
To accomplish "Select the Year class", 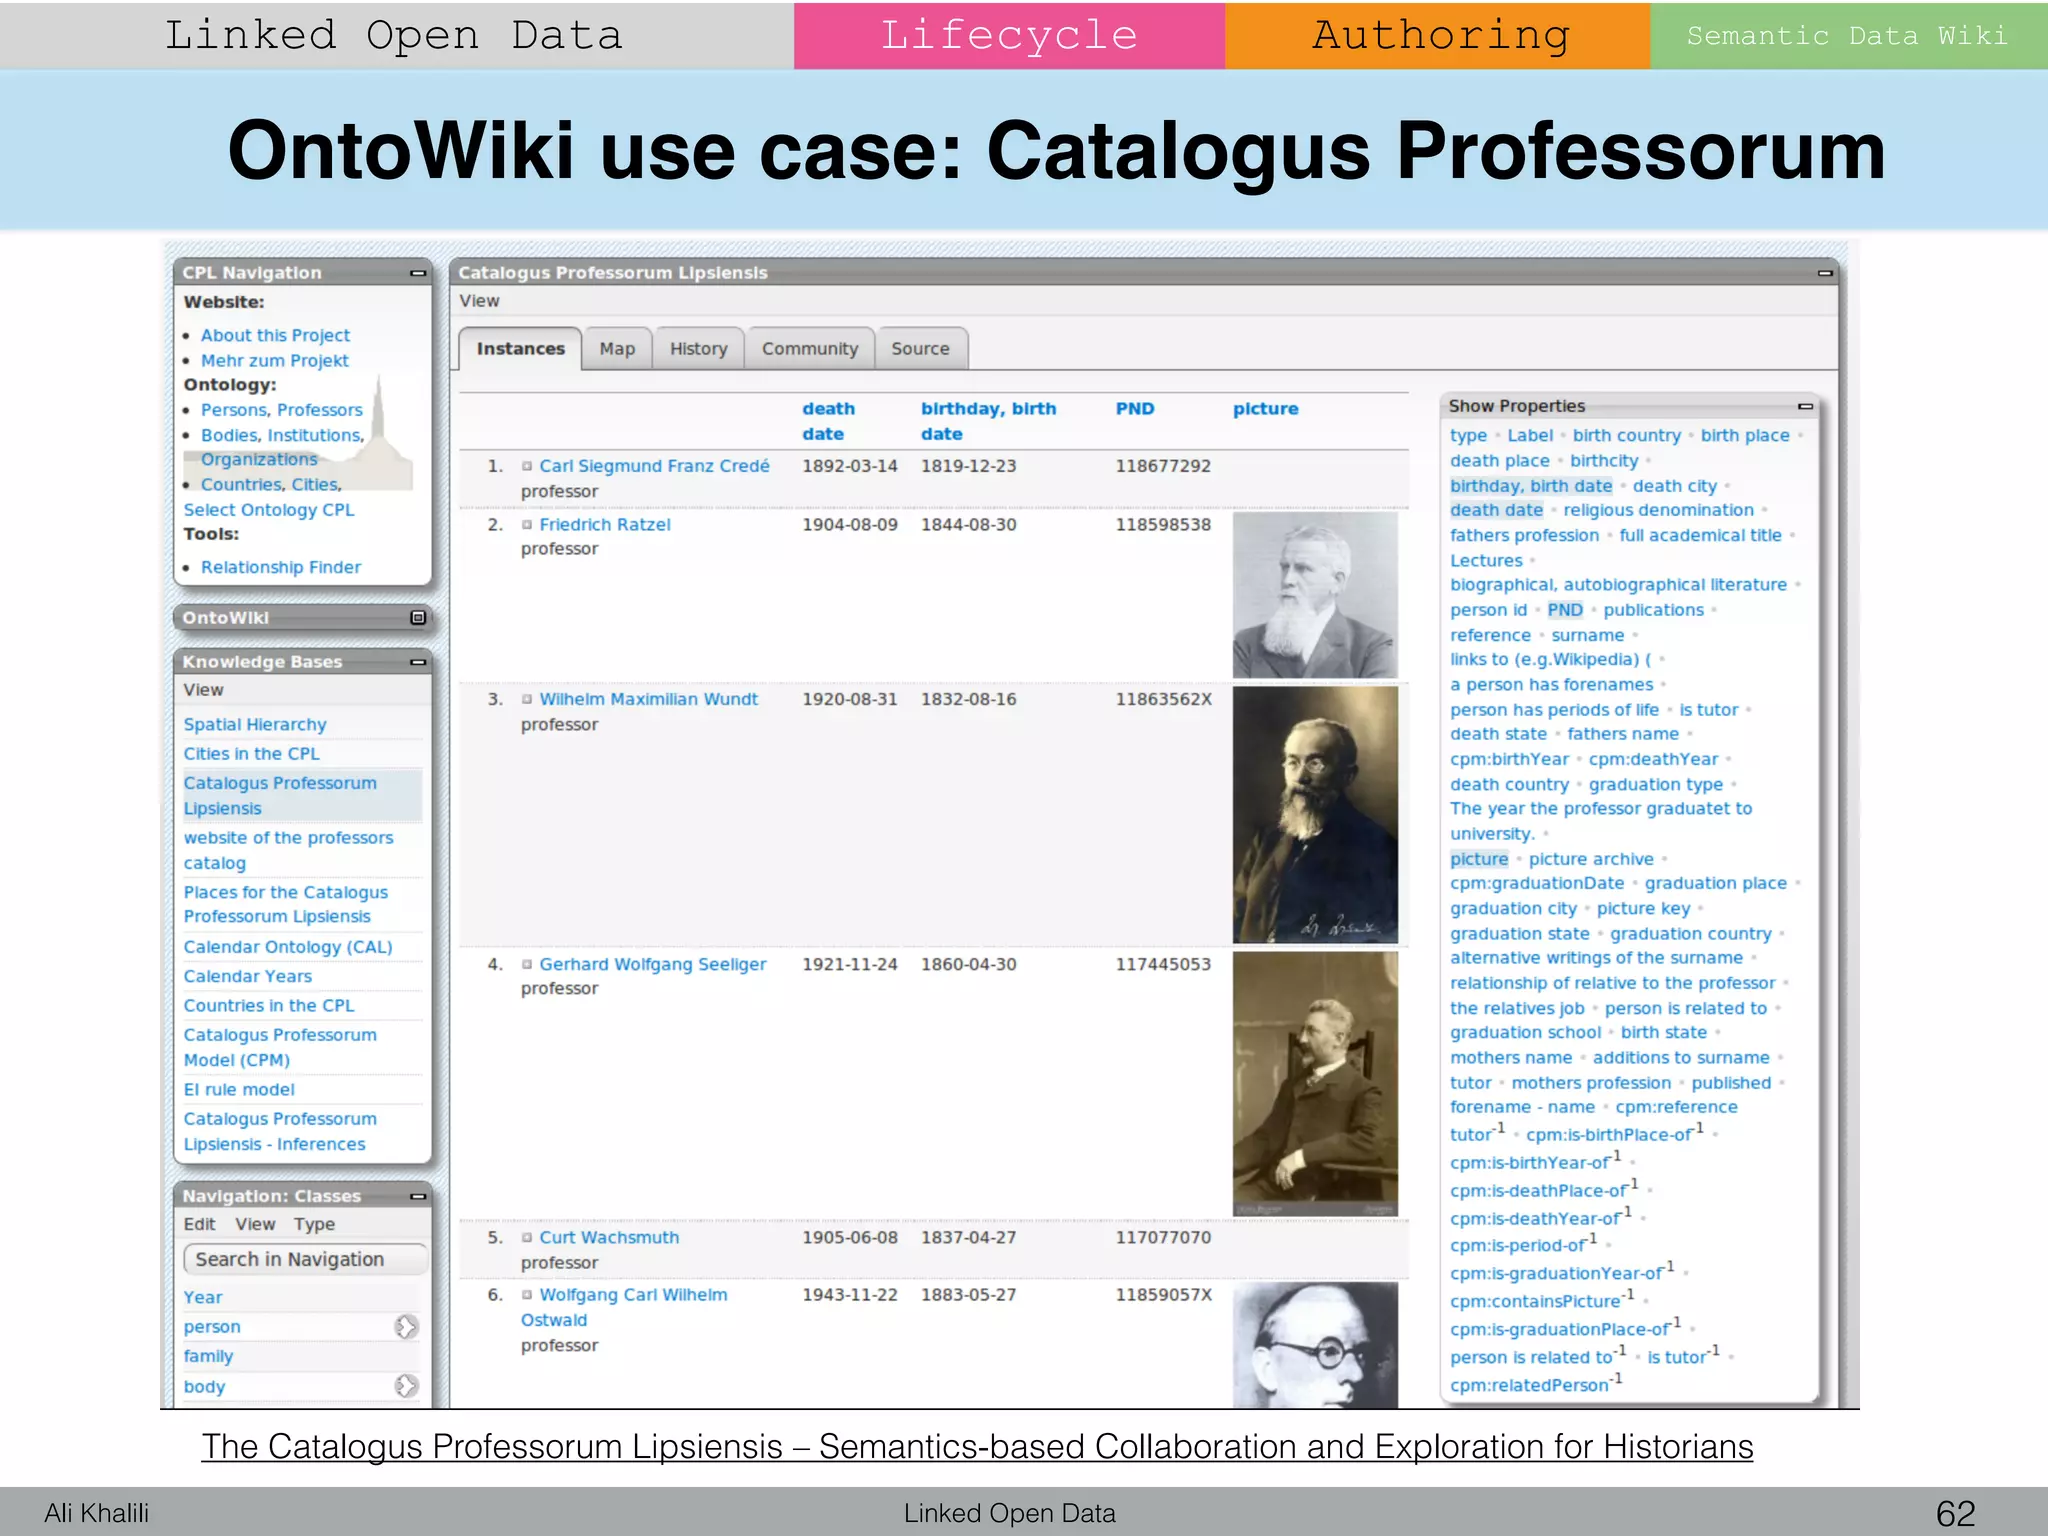I will pyautogui.click(x=202, y=1298).
